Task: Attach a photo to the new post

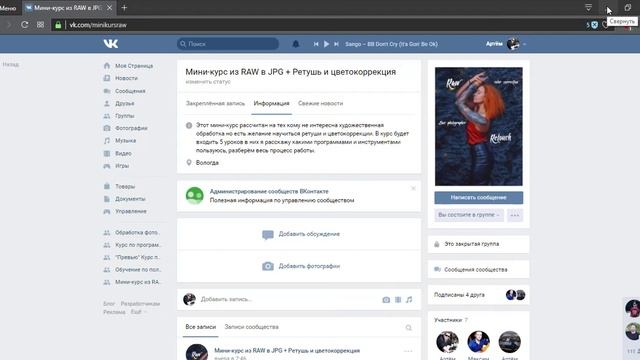Action: (x=386, y=300)
